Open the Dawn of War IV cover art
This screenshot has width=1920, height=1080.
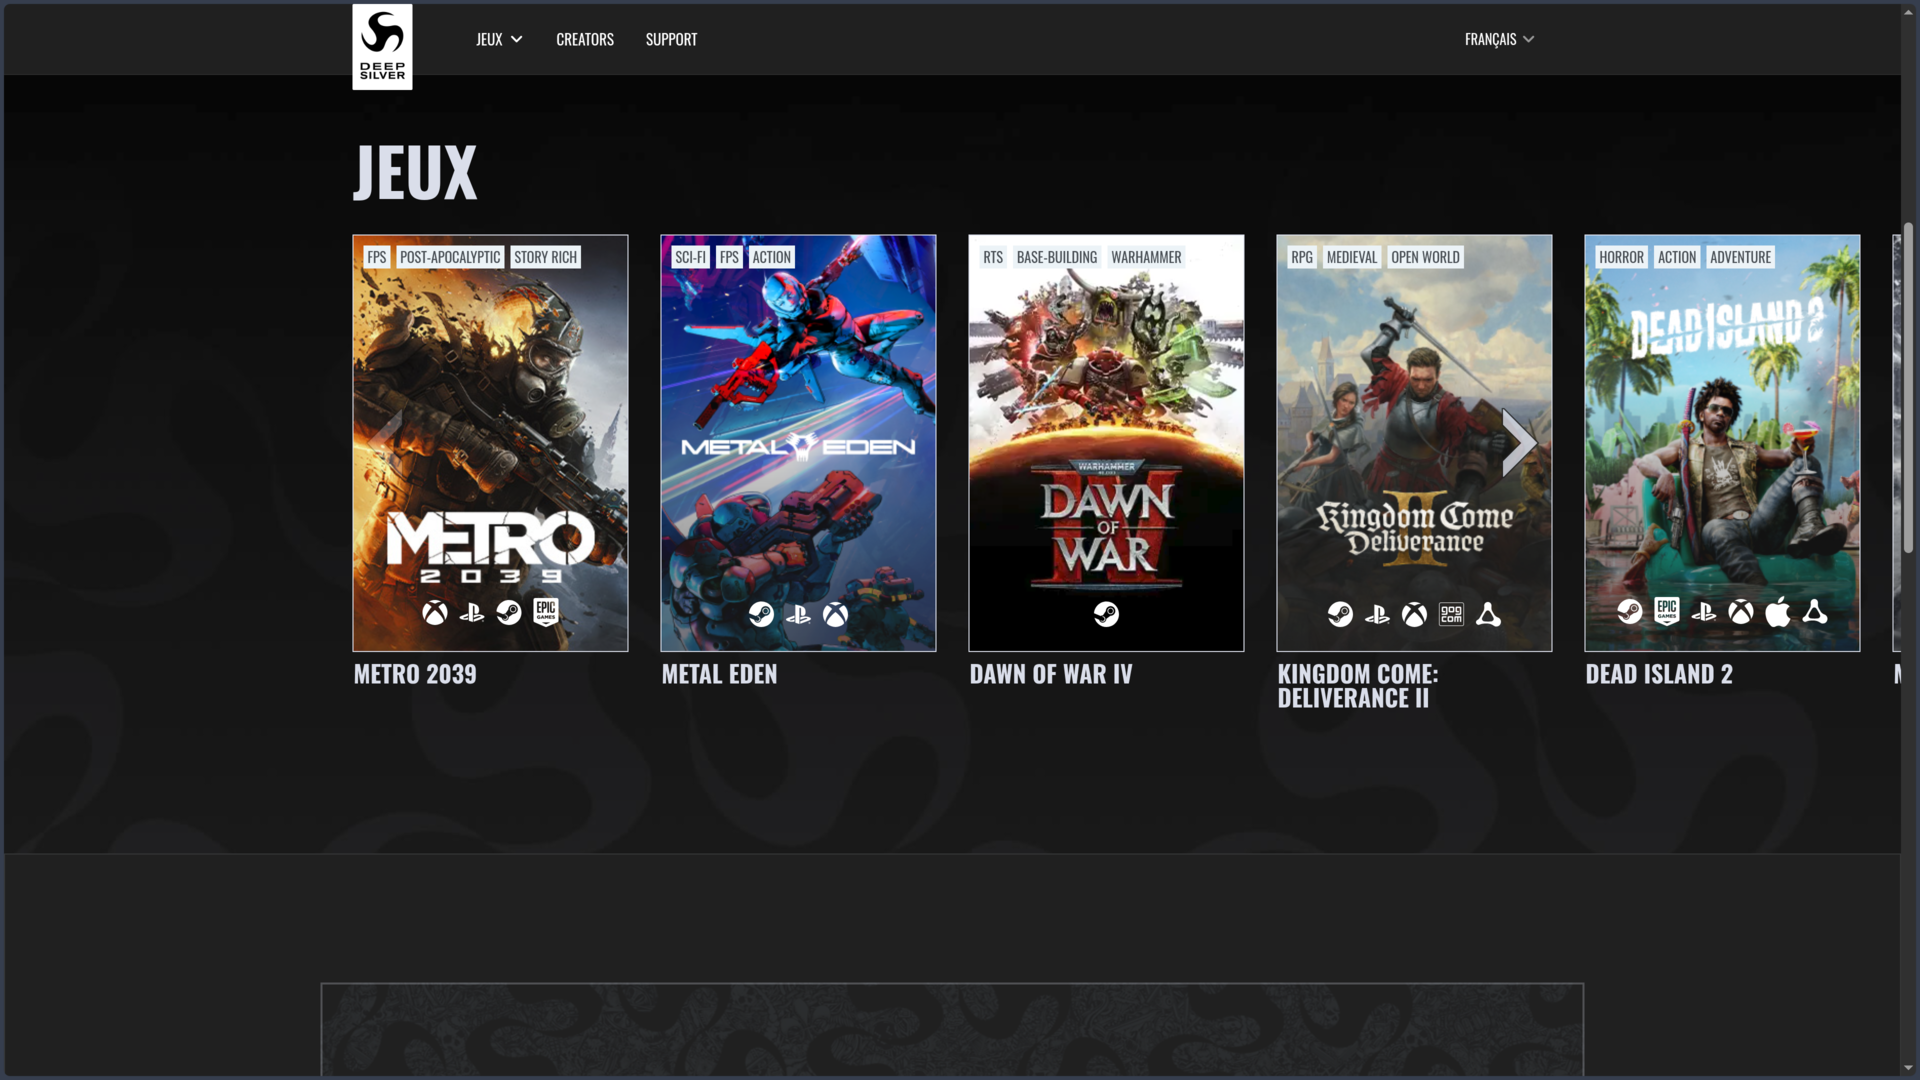point(1106,443)
